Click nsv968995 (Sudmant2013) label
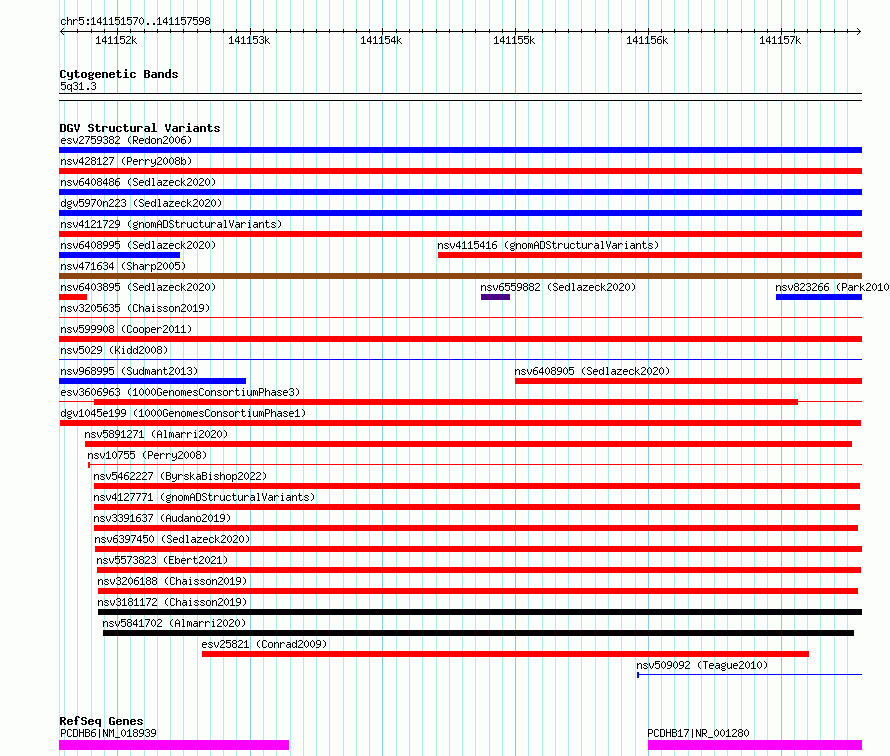The image size is (890, 756). tap(129, 371)
